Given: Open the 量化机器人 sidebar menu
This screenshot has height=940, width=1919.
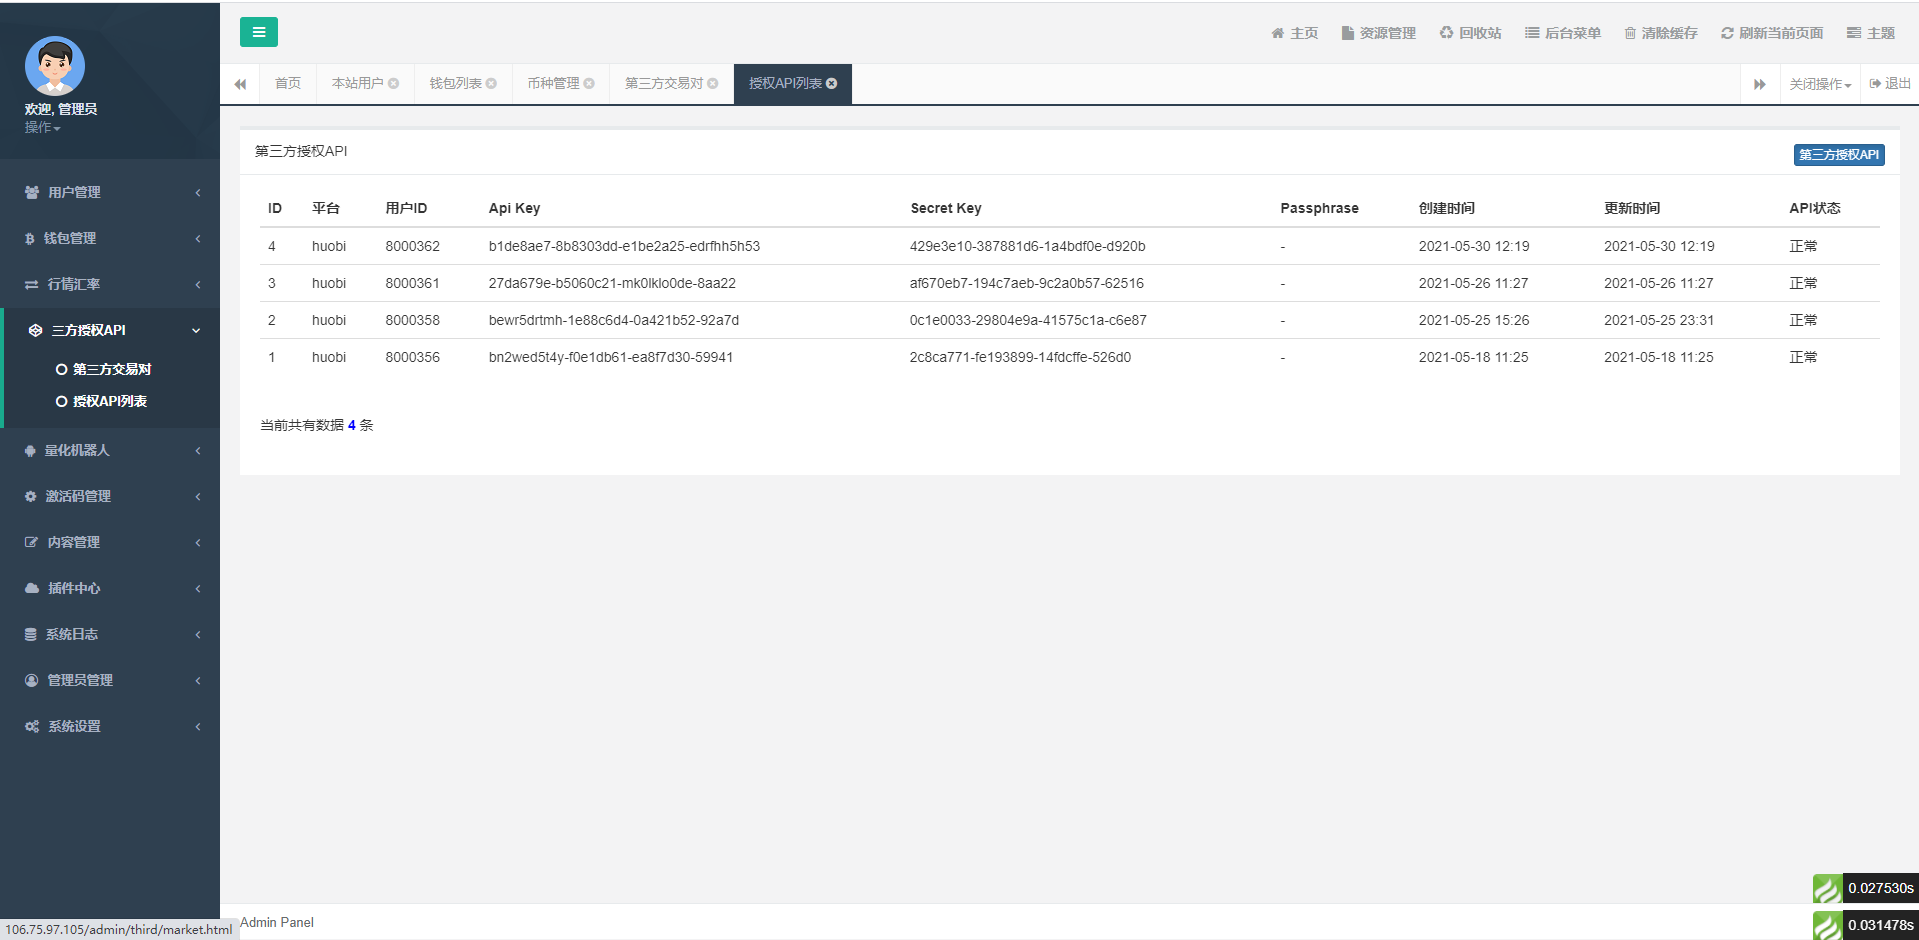Looking at the screenshot, I should 110,450.
